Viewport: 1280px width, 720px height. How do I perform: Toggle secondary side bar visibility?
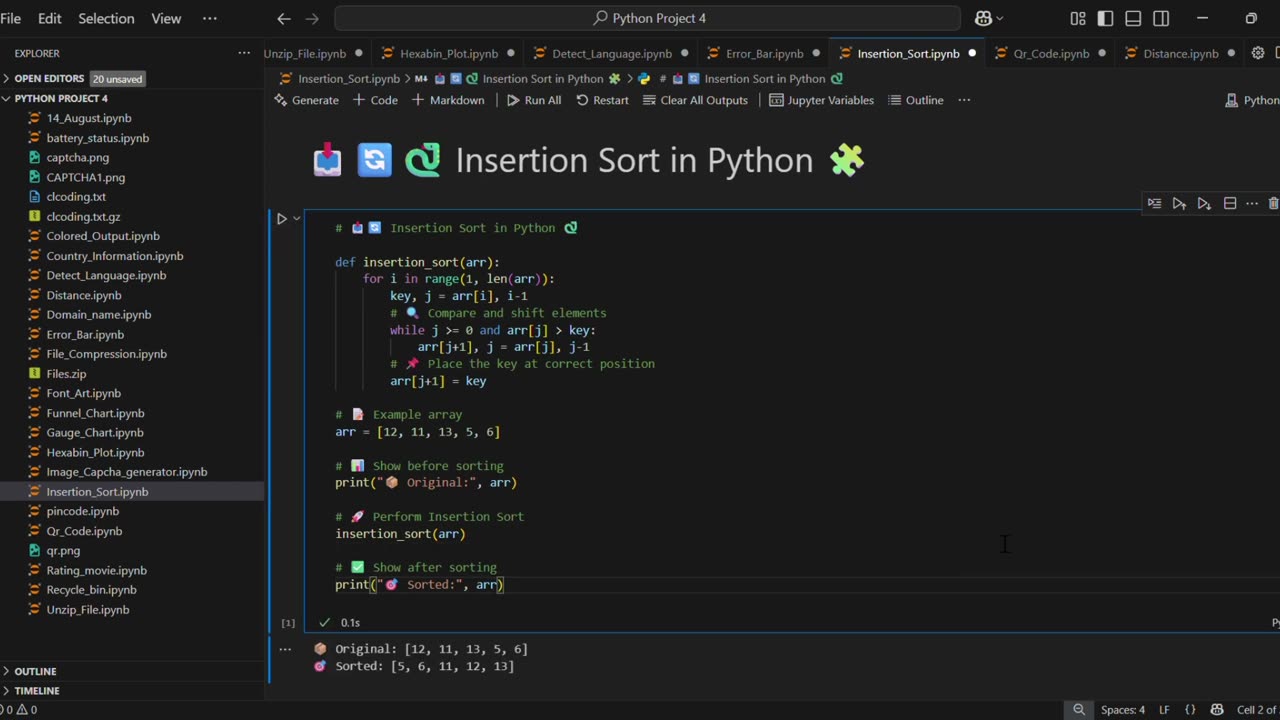1161,18
